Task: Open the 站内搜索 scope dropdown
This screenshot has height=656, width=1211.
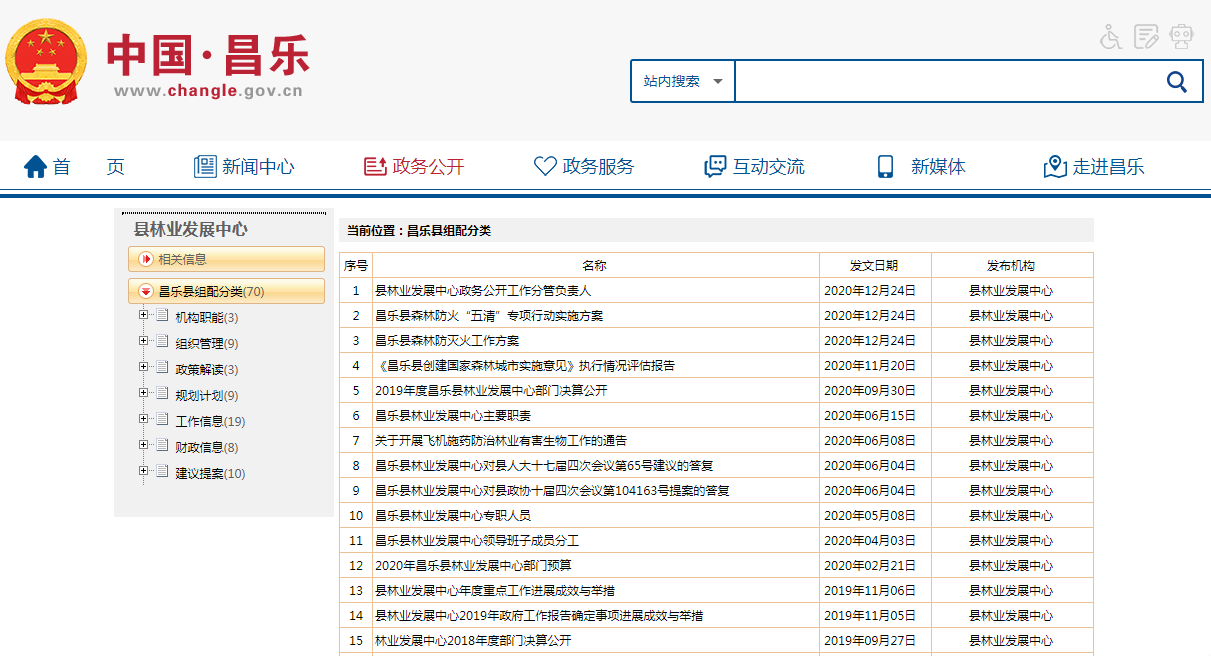Action: pyautogui.click(x=683, y=82)
